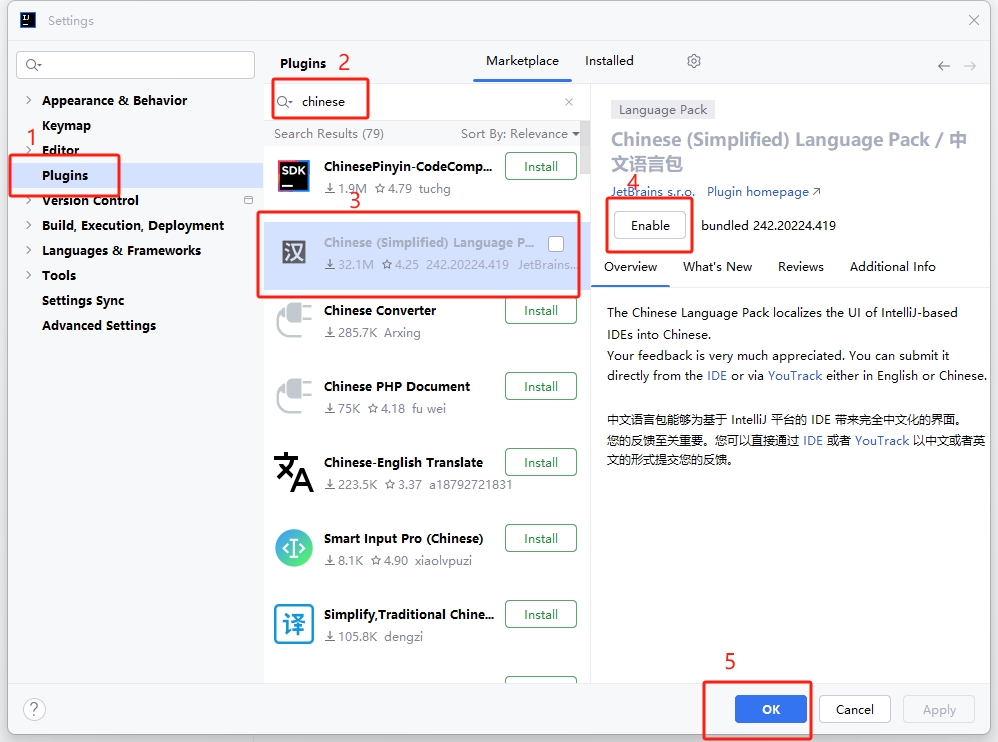The width and height of the screenshot is (998, 742).
Task: Select Advanced Settings in the tree
Action: (99, 325)
